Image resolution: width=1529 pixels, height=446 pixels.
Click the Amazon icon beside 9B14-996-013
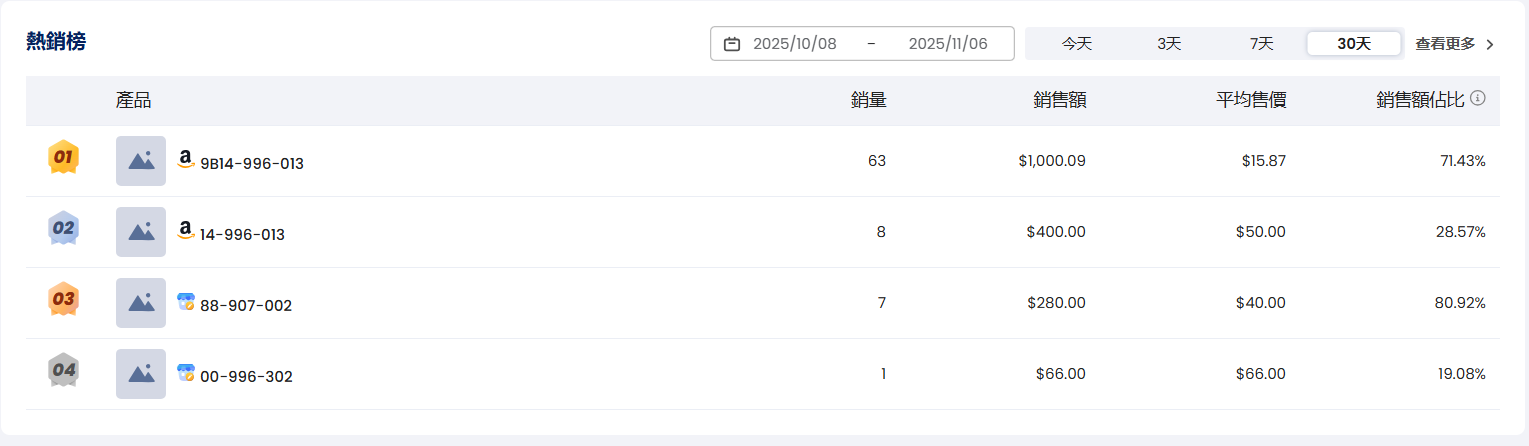(x=185, y=159)
